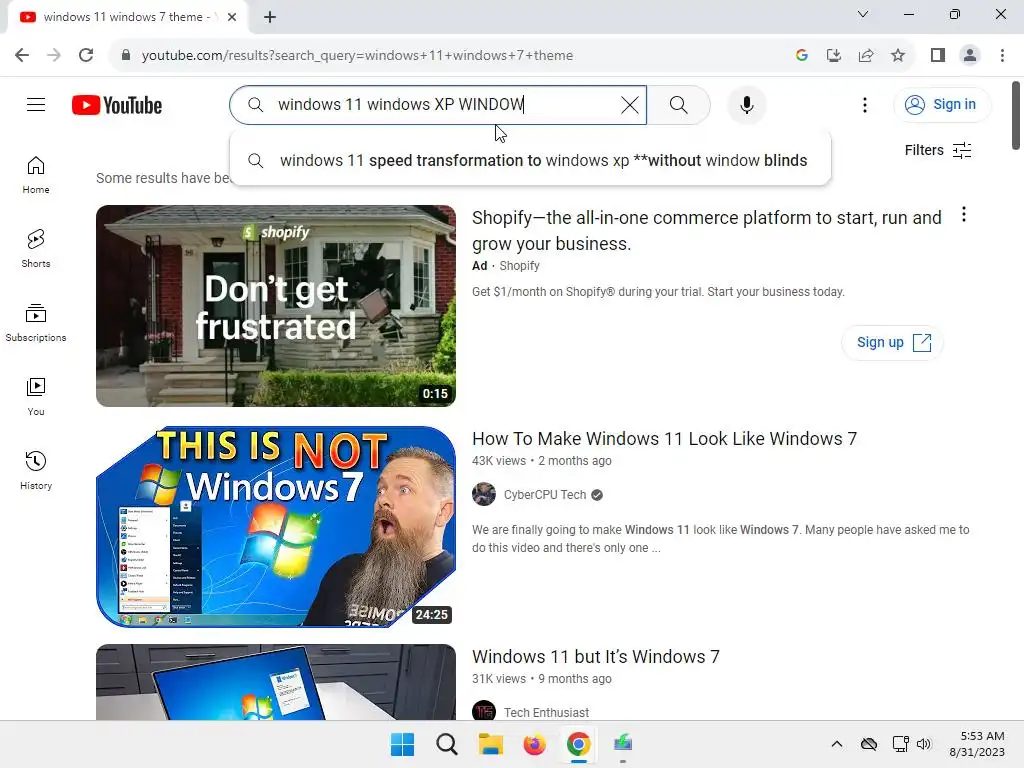This screenshot has height=768, width=1024.
Task: Launch File Explorer from the taskbar
Action: pyautogui.click(x=490, y=744)
